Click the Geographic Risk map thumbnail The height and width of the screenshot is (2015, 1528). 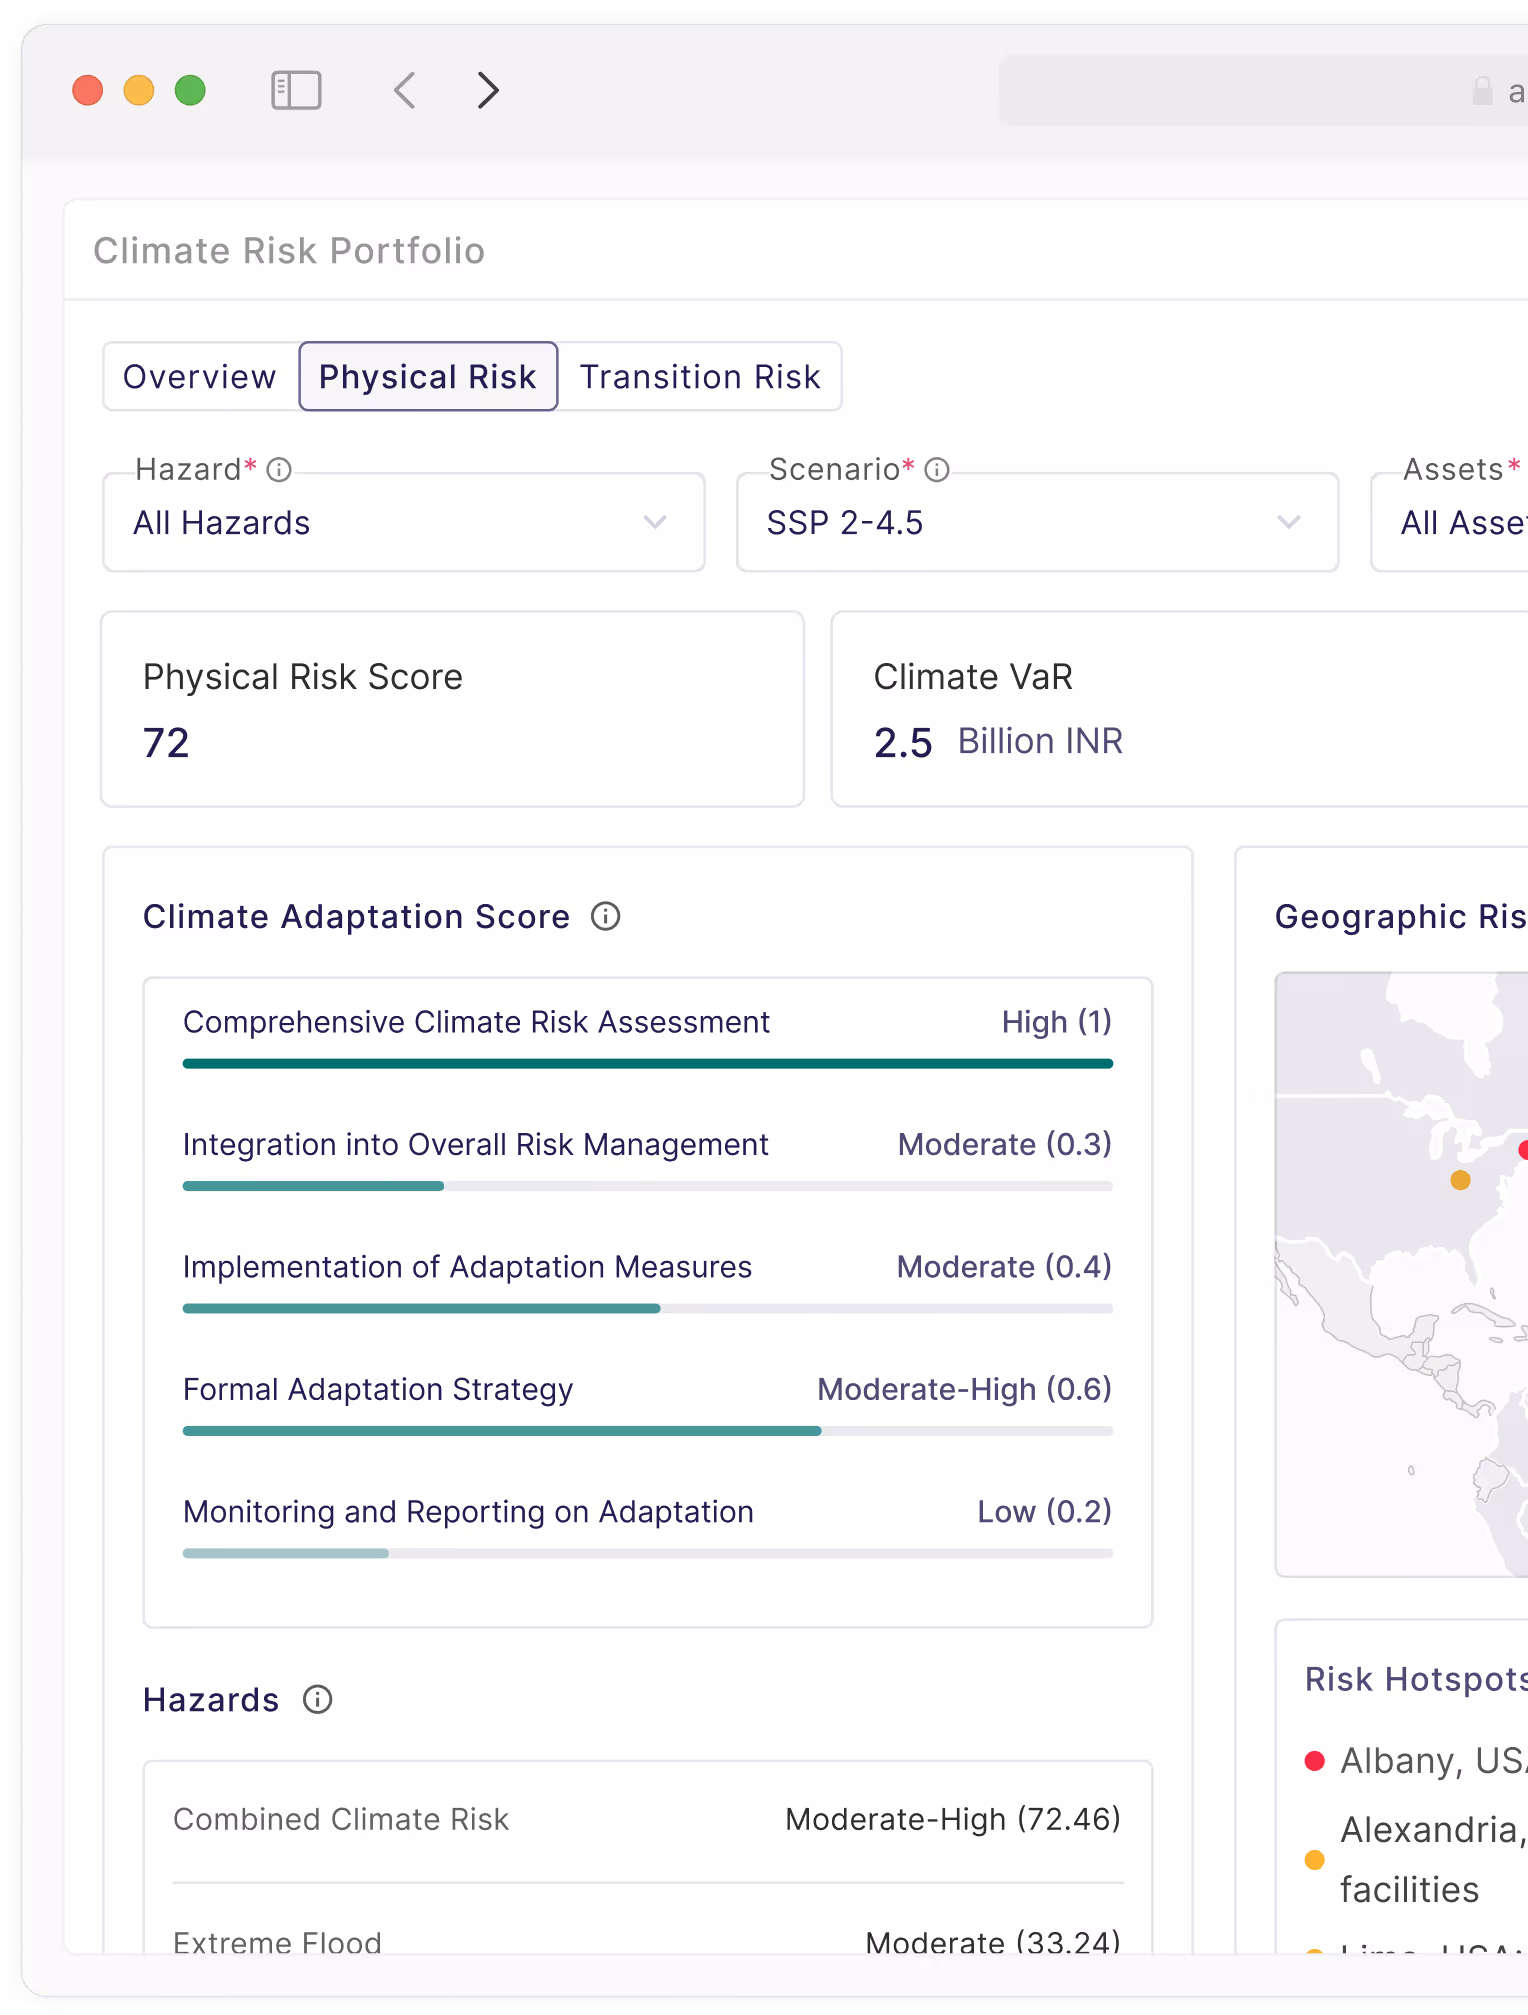[1402, 1274]
